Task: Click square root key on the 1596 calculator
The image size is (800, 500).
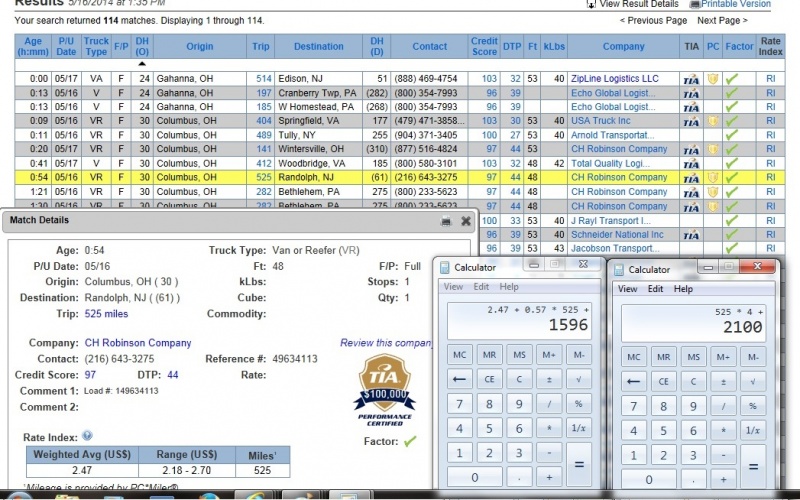Action: click(x=579, y=379)
